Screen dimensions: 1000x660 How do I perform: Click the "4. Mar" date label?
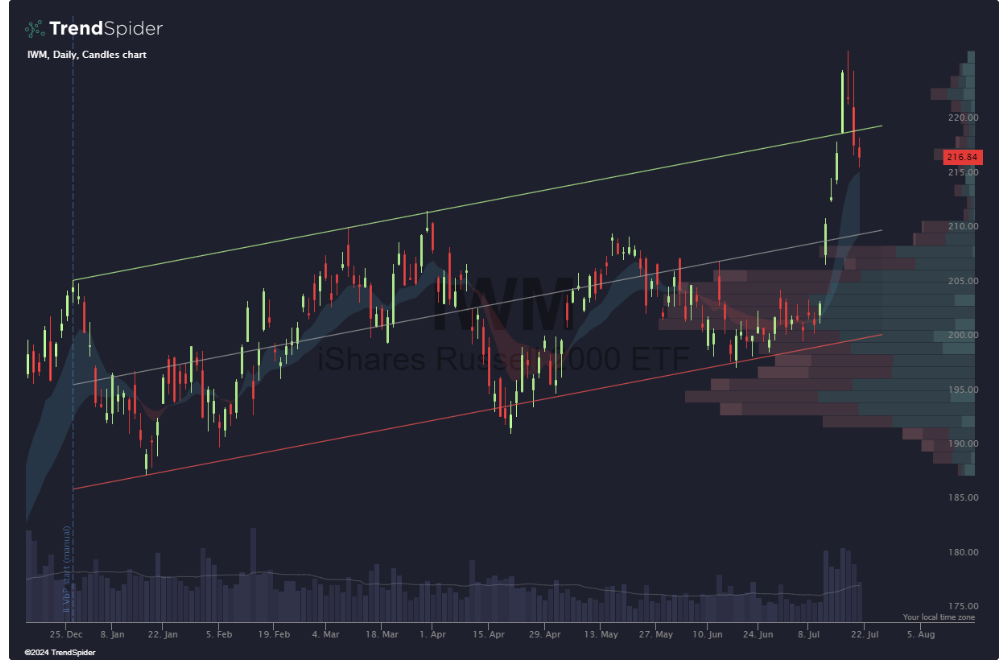pos(325,634)
